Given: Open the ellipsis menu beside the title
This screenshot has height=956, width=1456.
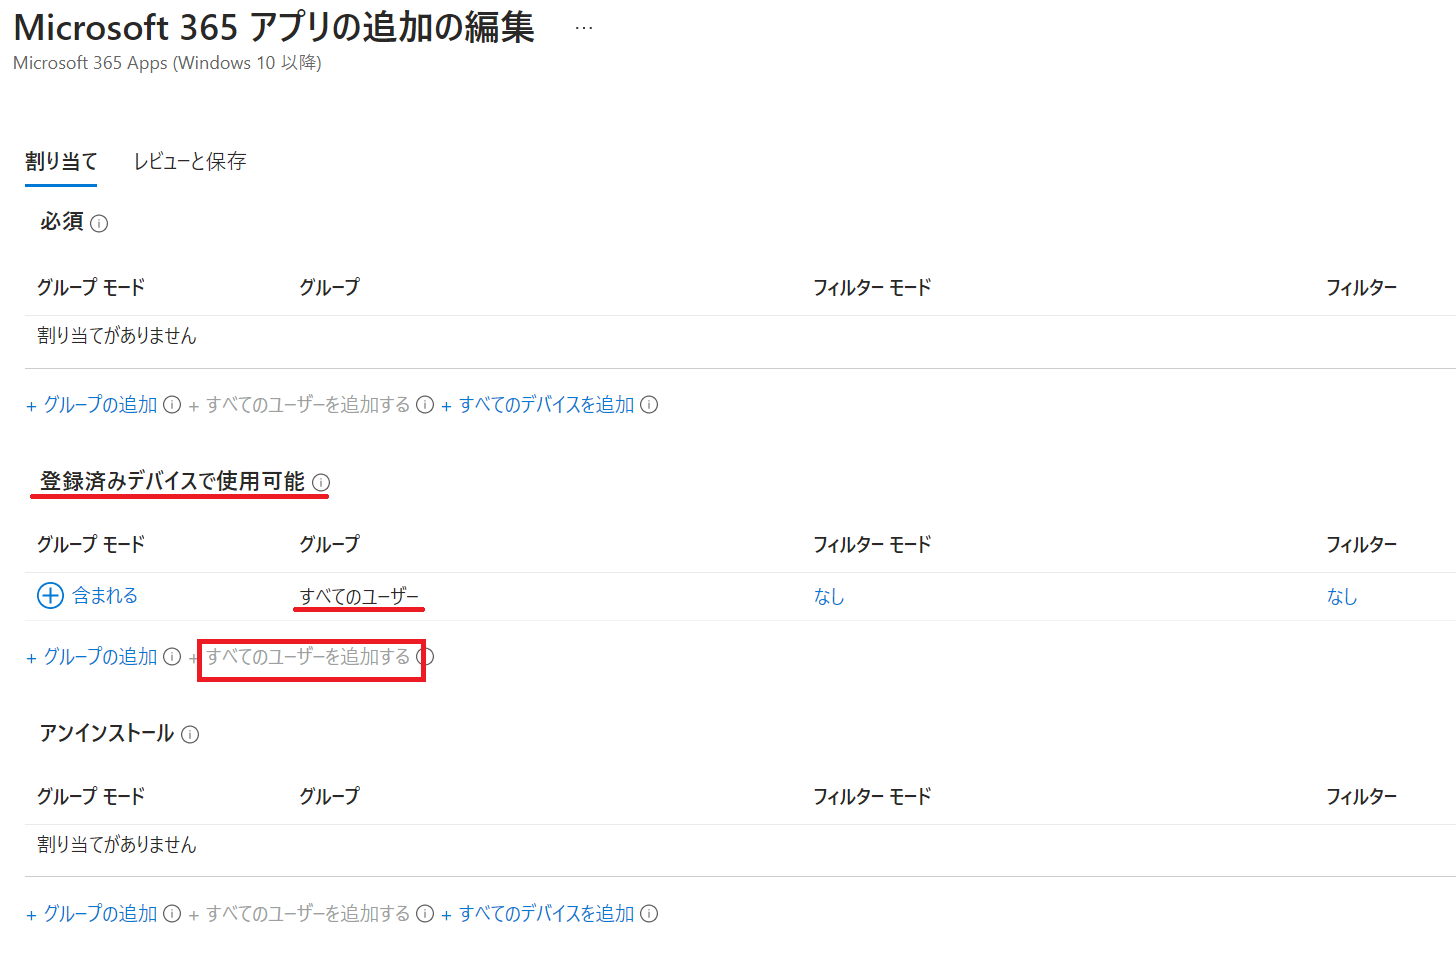Looking at the screenshot, I should 584,28.
